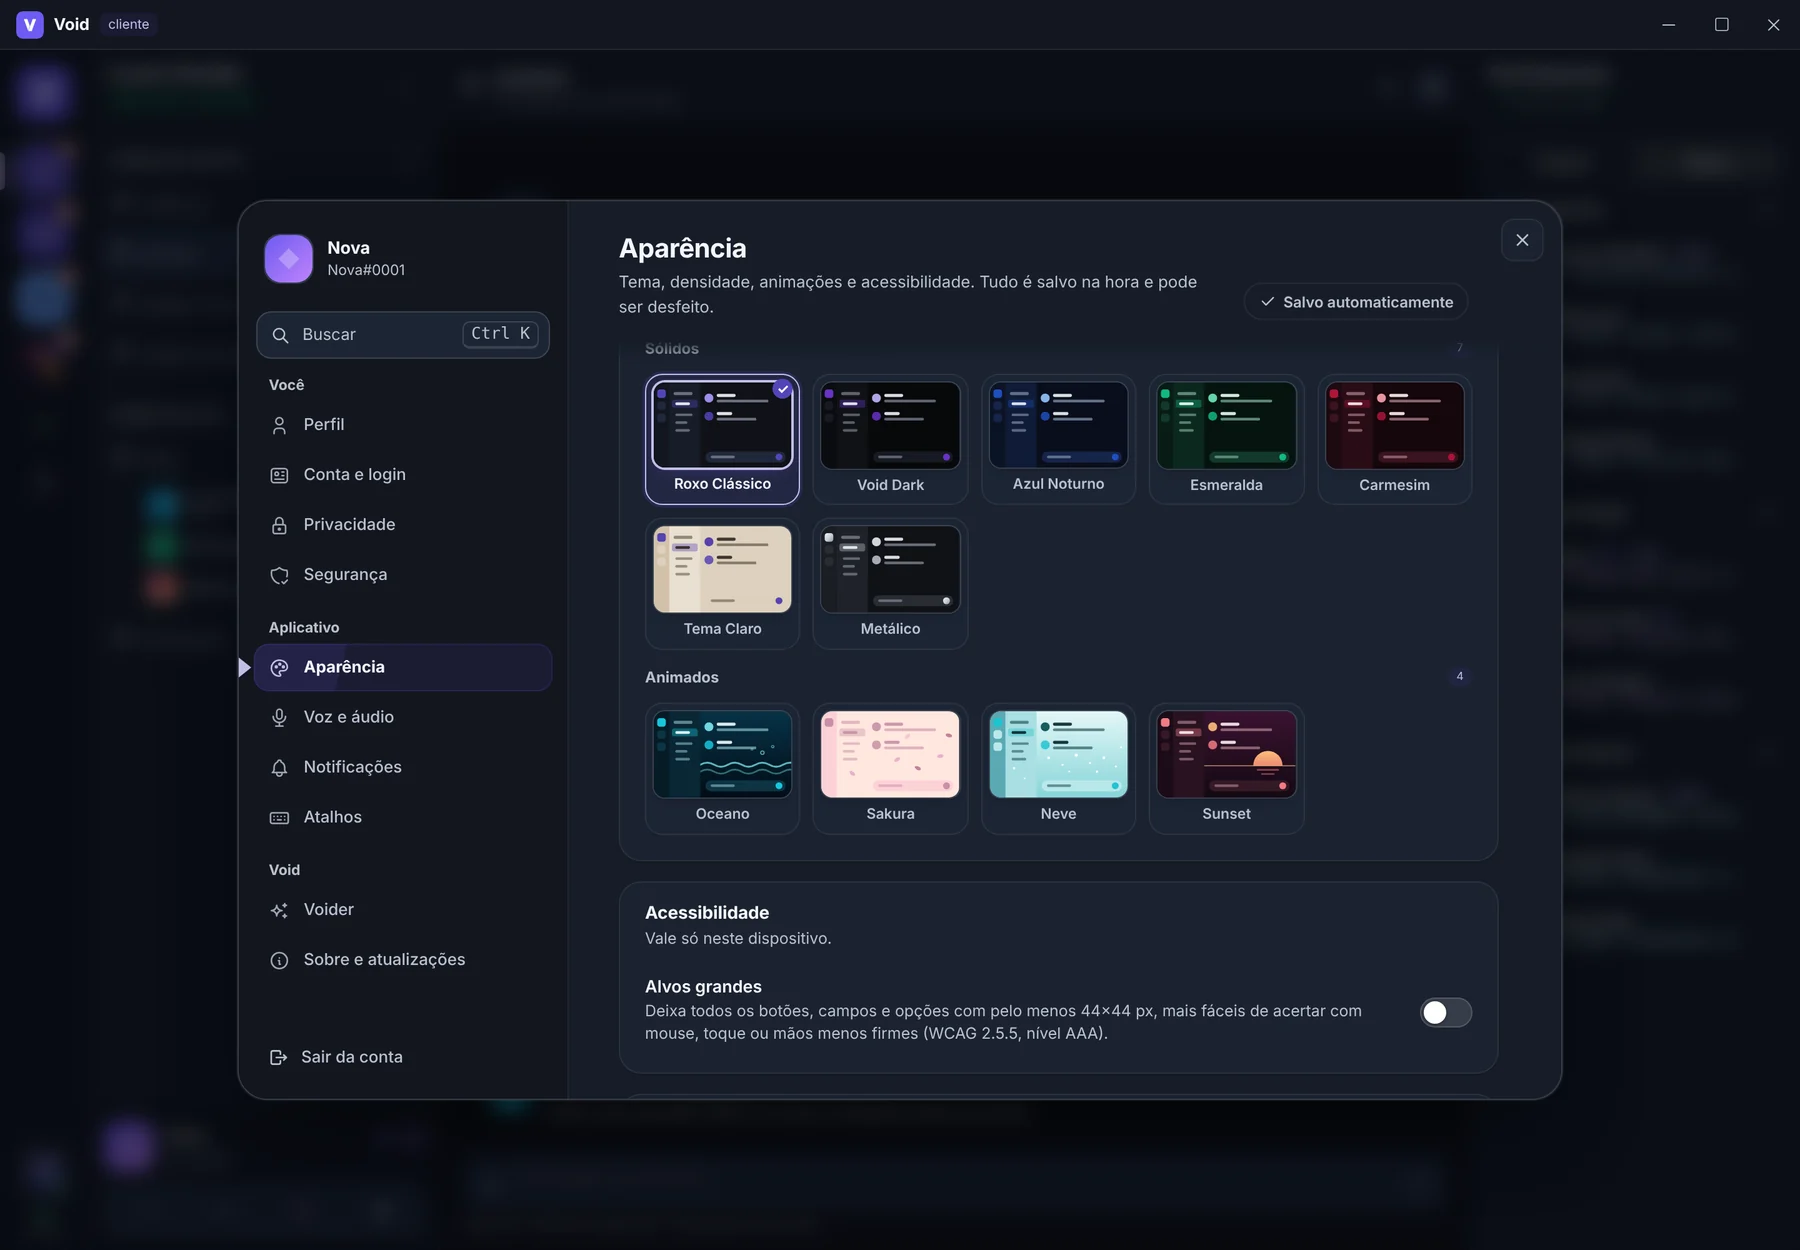The image size is (1800, 1250).
Task: Click the Nova#0001 username text
Action: (366, 270)
